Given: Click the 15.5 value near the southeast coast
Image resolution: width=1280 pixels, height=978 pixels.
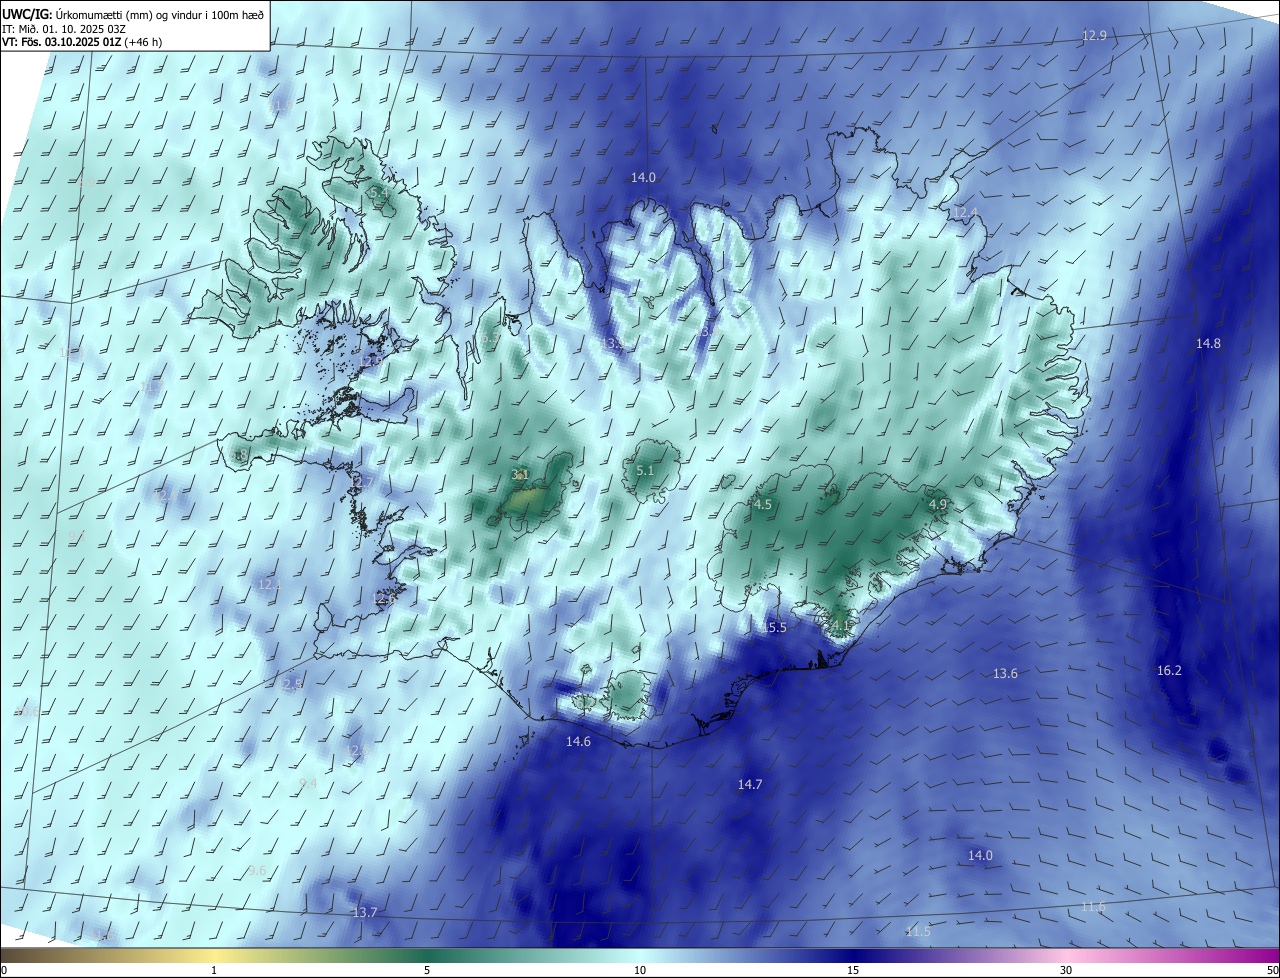Looking at the screenshot, I should (x=775, y=627).
